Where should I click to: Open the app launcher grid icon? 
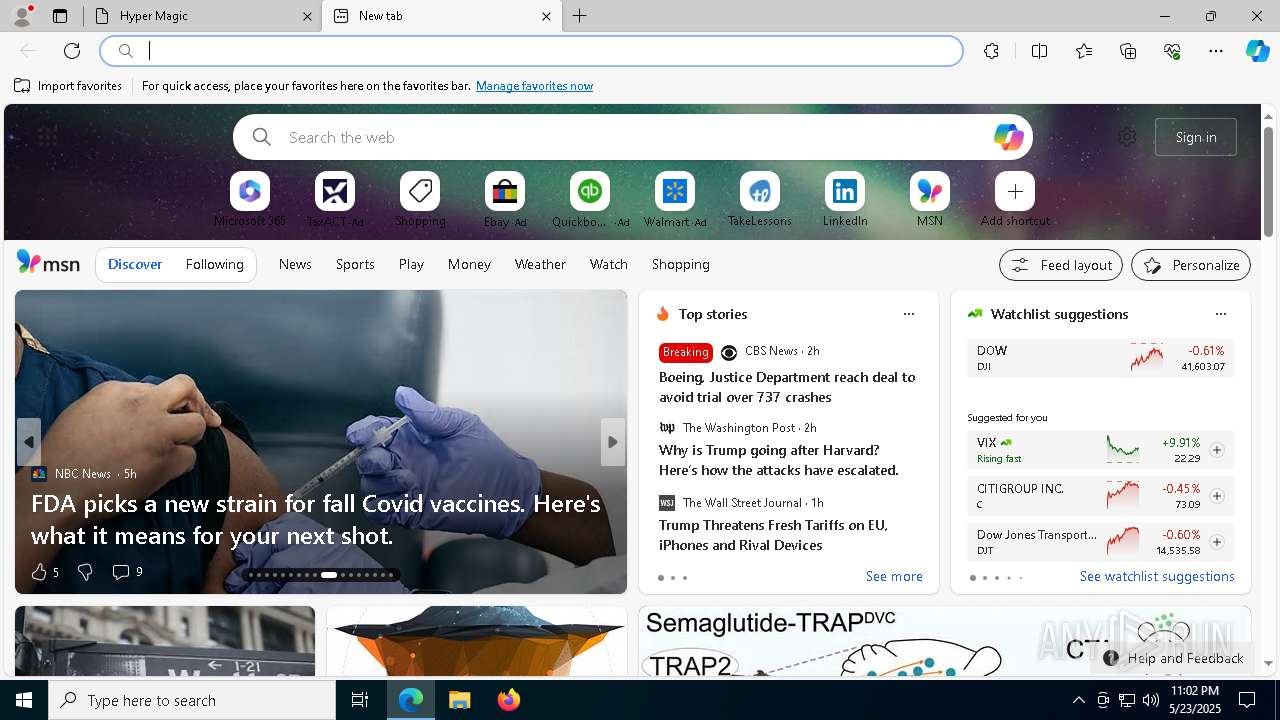tap(47, 137)
